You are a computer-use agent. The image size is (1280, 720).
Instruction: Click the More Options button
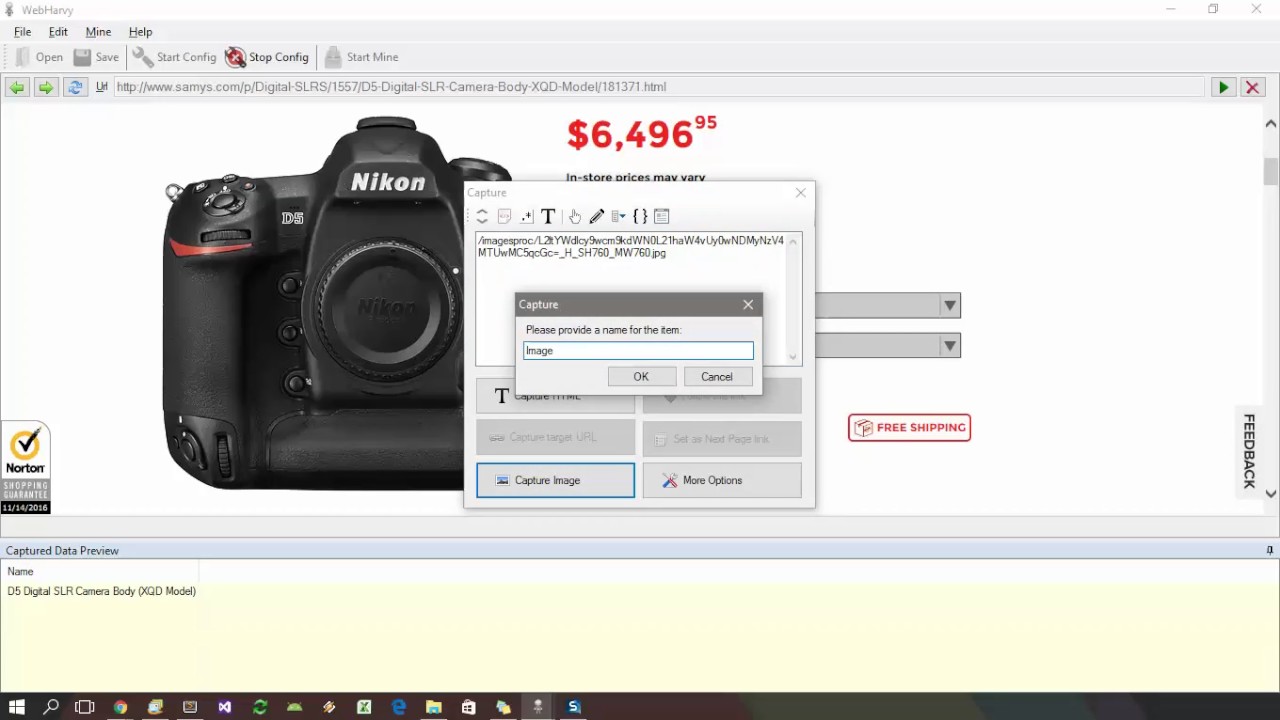722,480
